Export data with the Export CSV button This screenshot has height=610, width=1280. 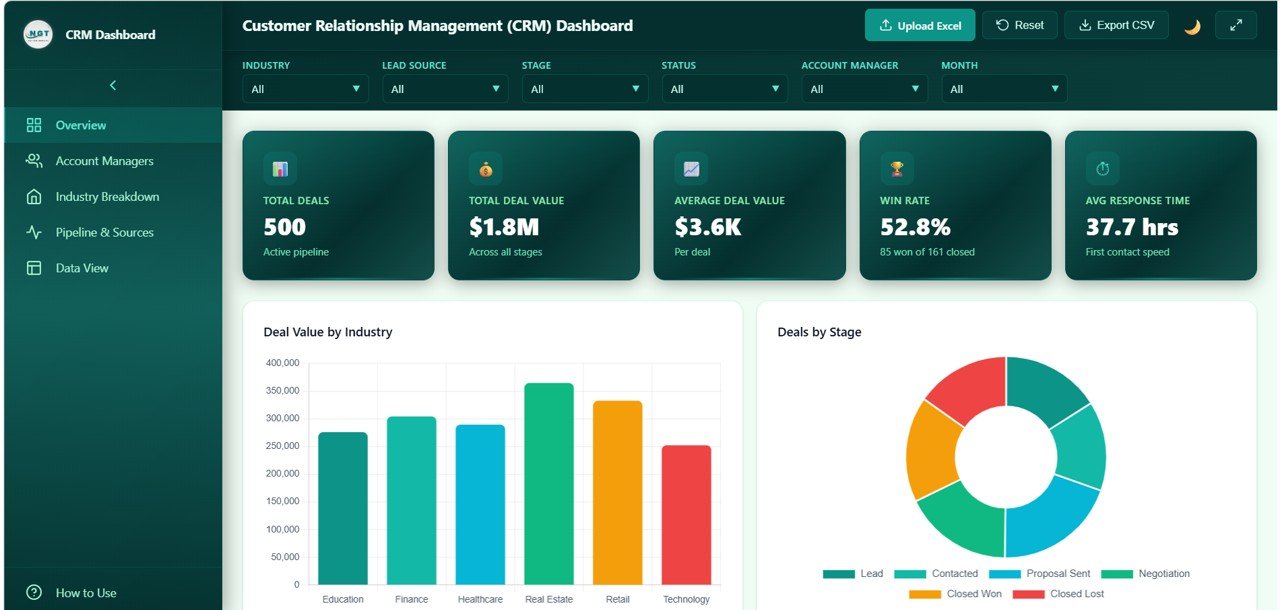[1116, 25]
